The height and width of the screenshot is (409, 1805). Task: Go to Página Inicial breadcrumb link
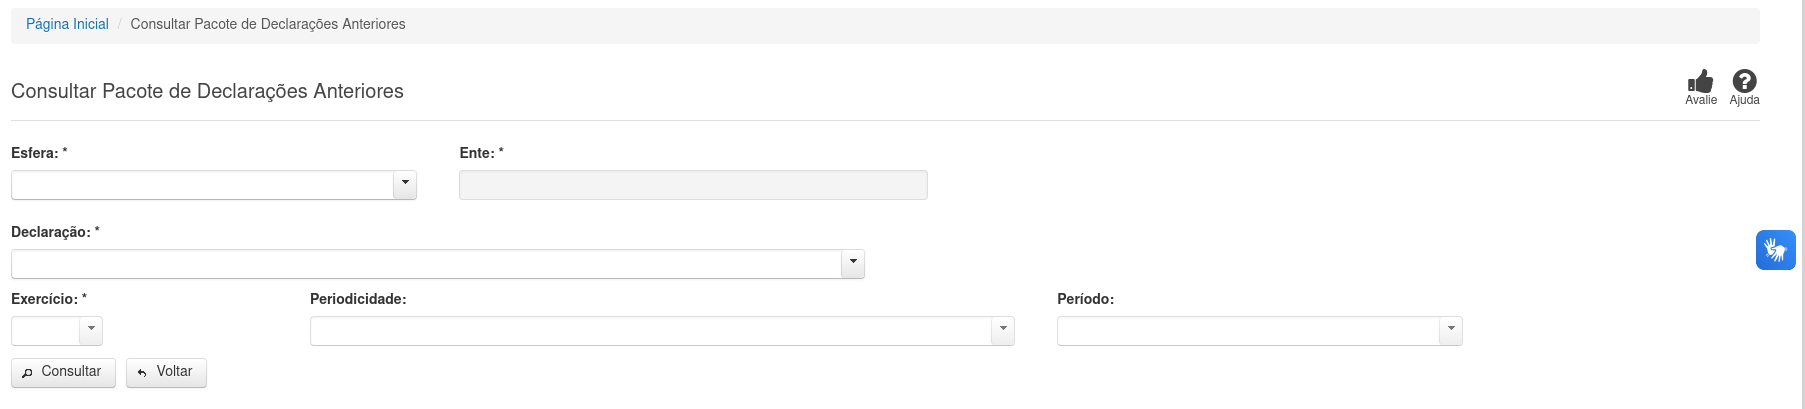67,24
